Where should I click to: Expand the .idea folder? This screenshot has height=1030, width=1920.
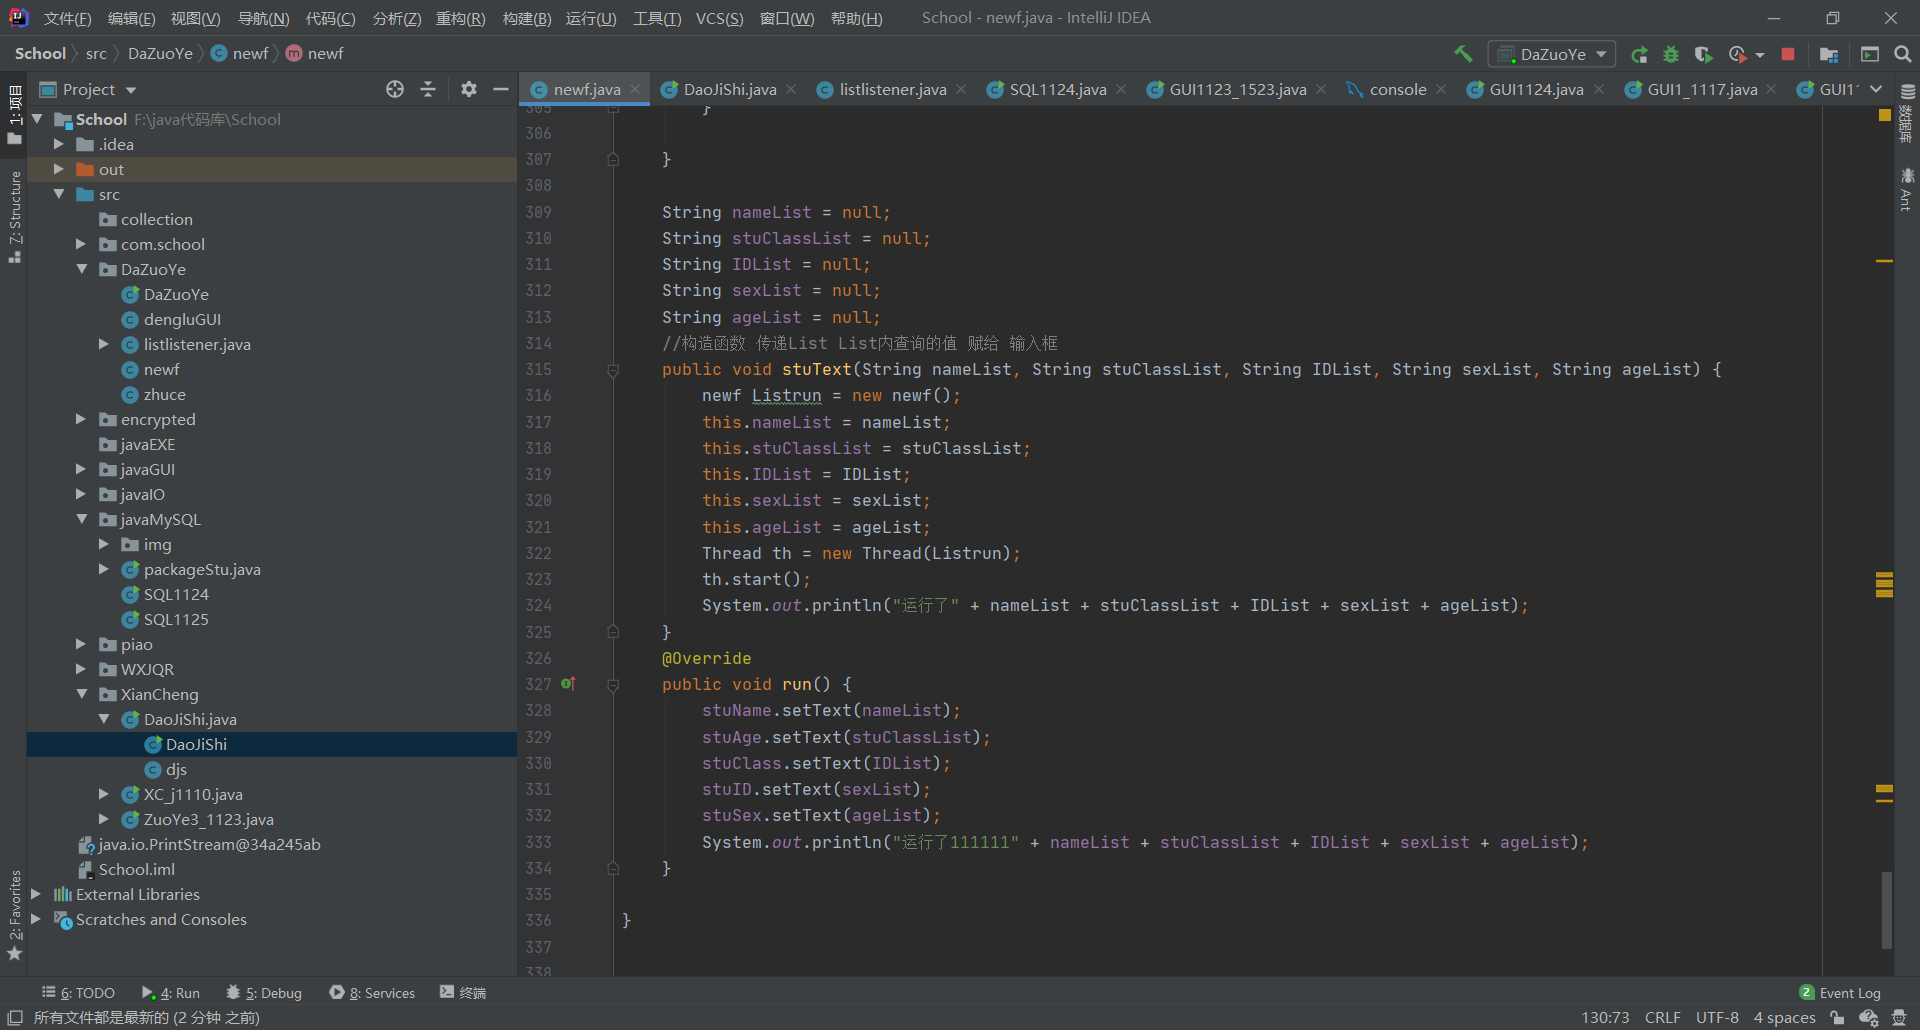click(x=59, y=144)
